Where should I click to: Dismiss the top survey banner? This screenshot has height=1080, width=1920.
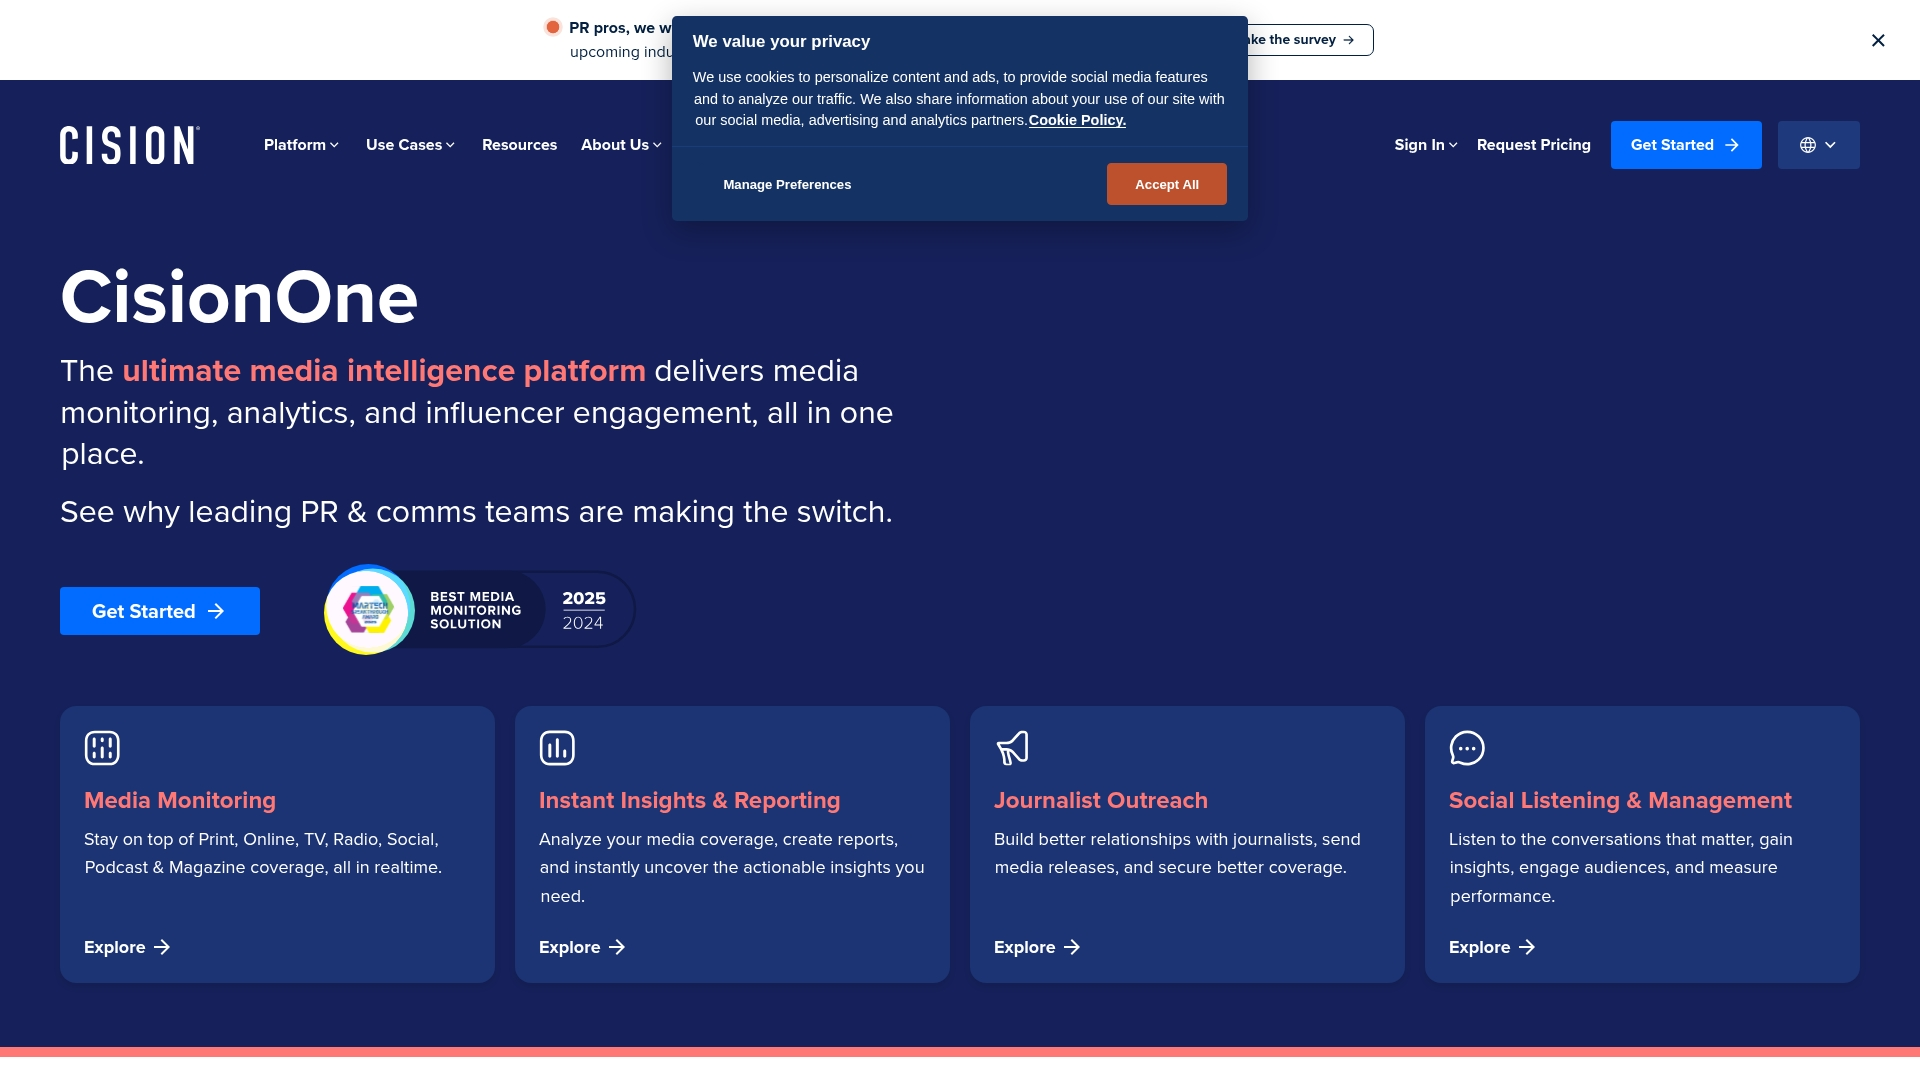pyautogui.click(x=1878, y=40)
